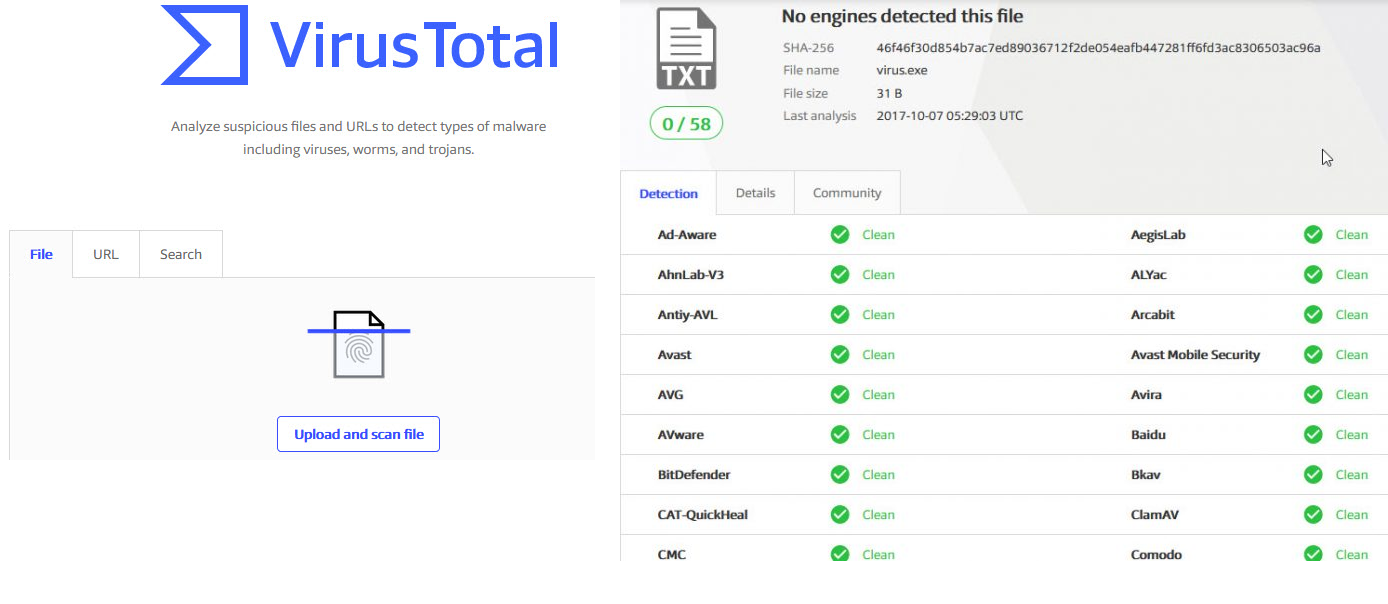This screenshot has width=1388, height=604.
Task: Click the TXT file type icon
Action: [686, 49]
